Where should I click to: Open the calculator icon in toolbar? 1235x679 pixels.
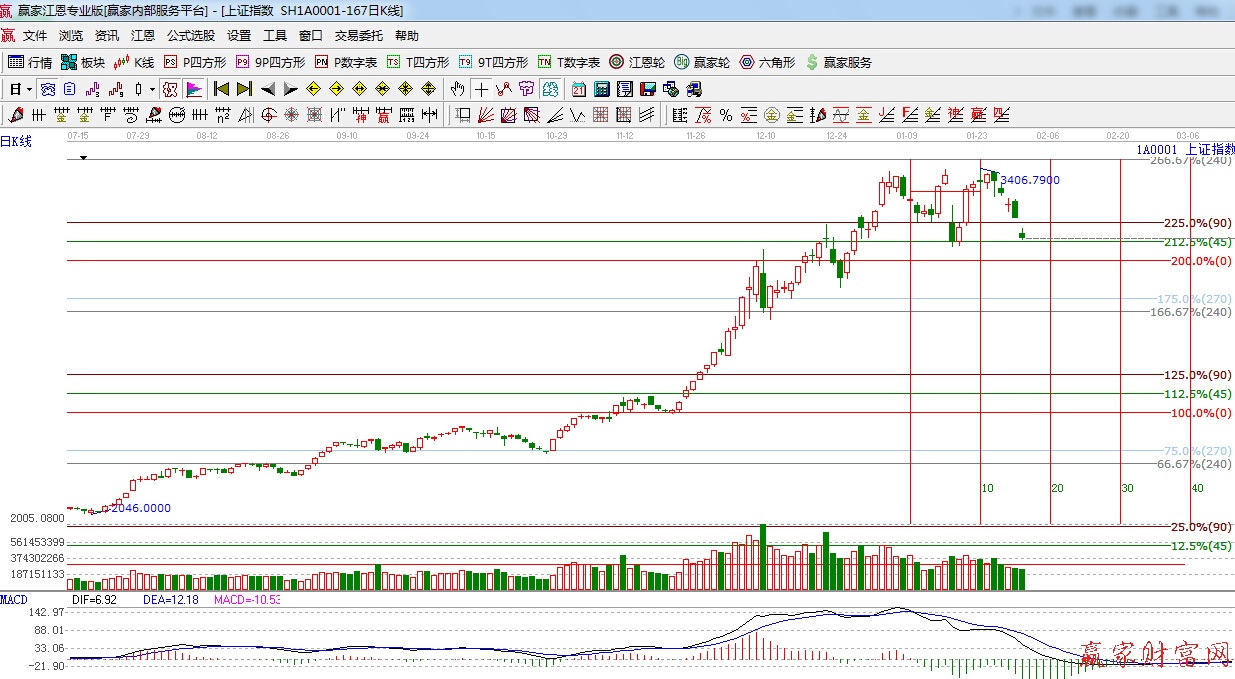click(x=601, y=89)
